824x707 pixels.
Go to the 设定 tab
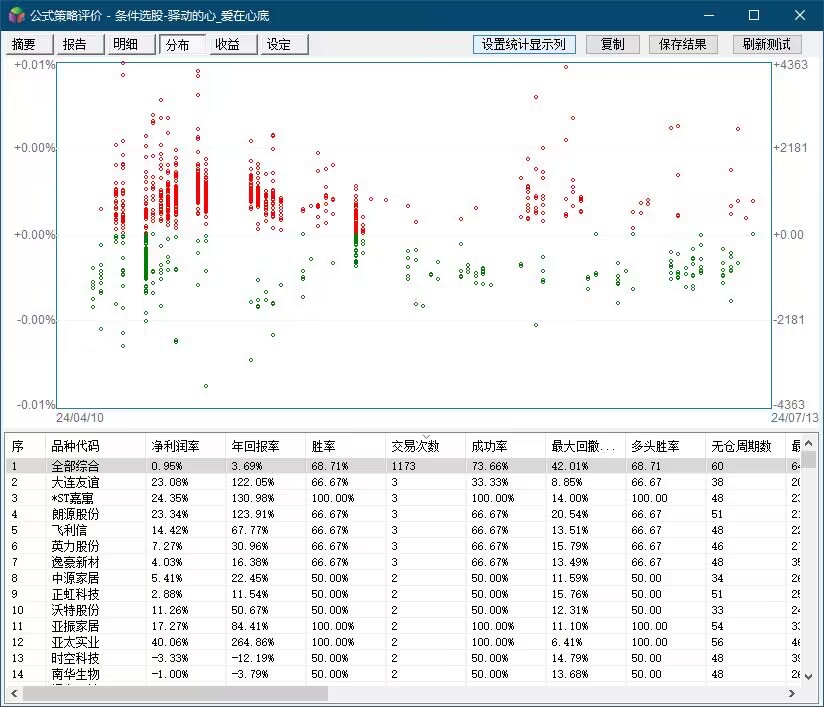[x=284, y=45]
